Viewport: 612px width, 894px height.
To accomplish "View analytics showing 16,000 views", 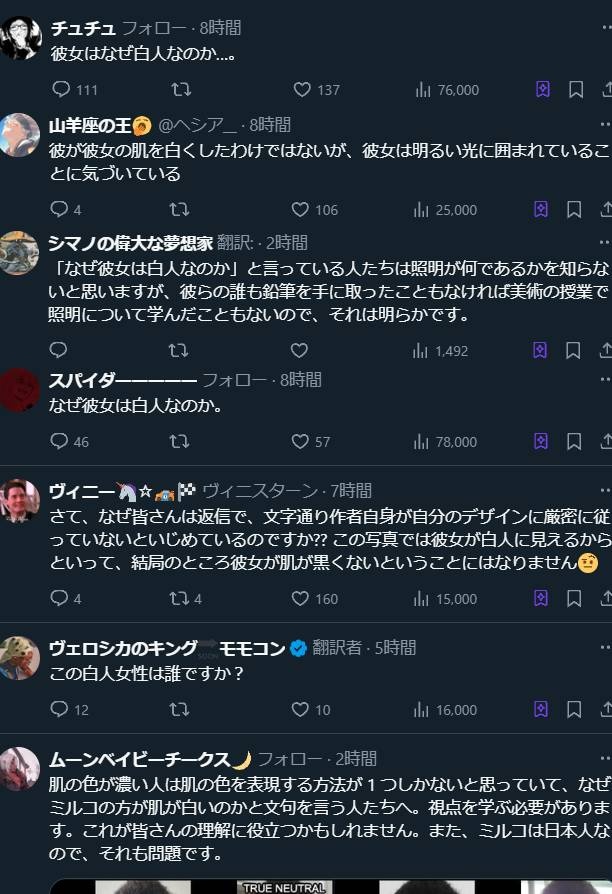I will click(x=445, y=710).
